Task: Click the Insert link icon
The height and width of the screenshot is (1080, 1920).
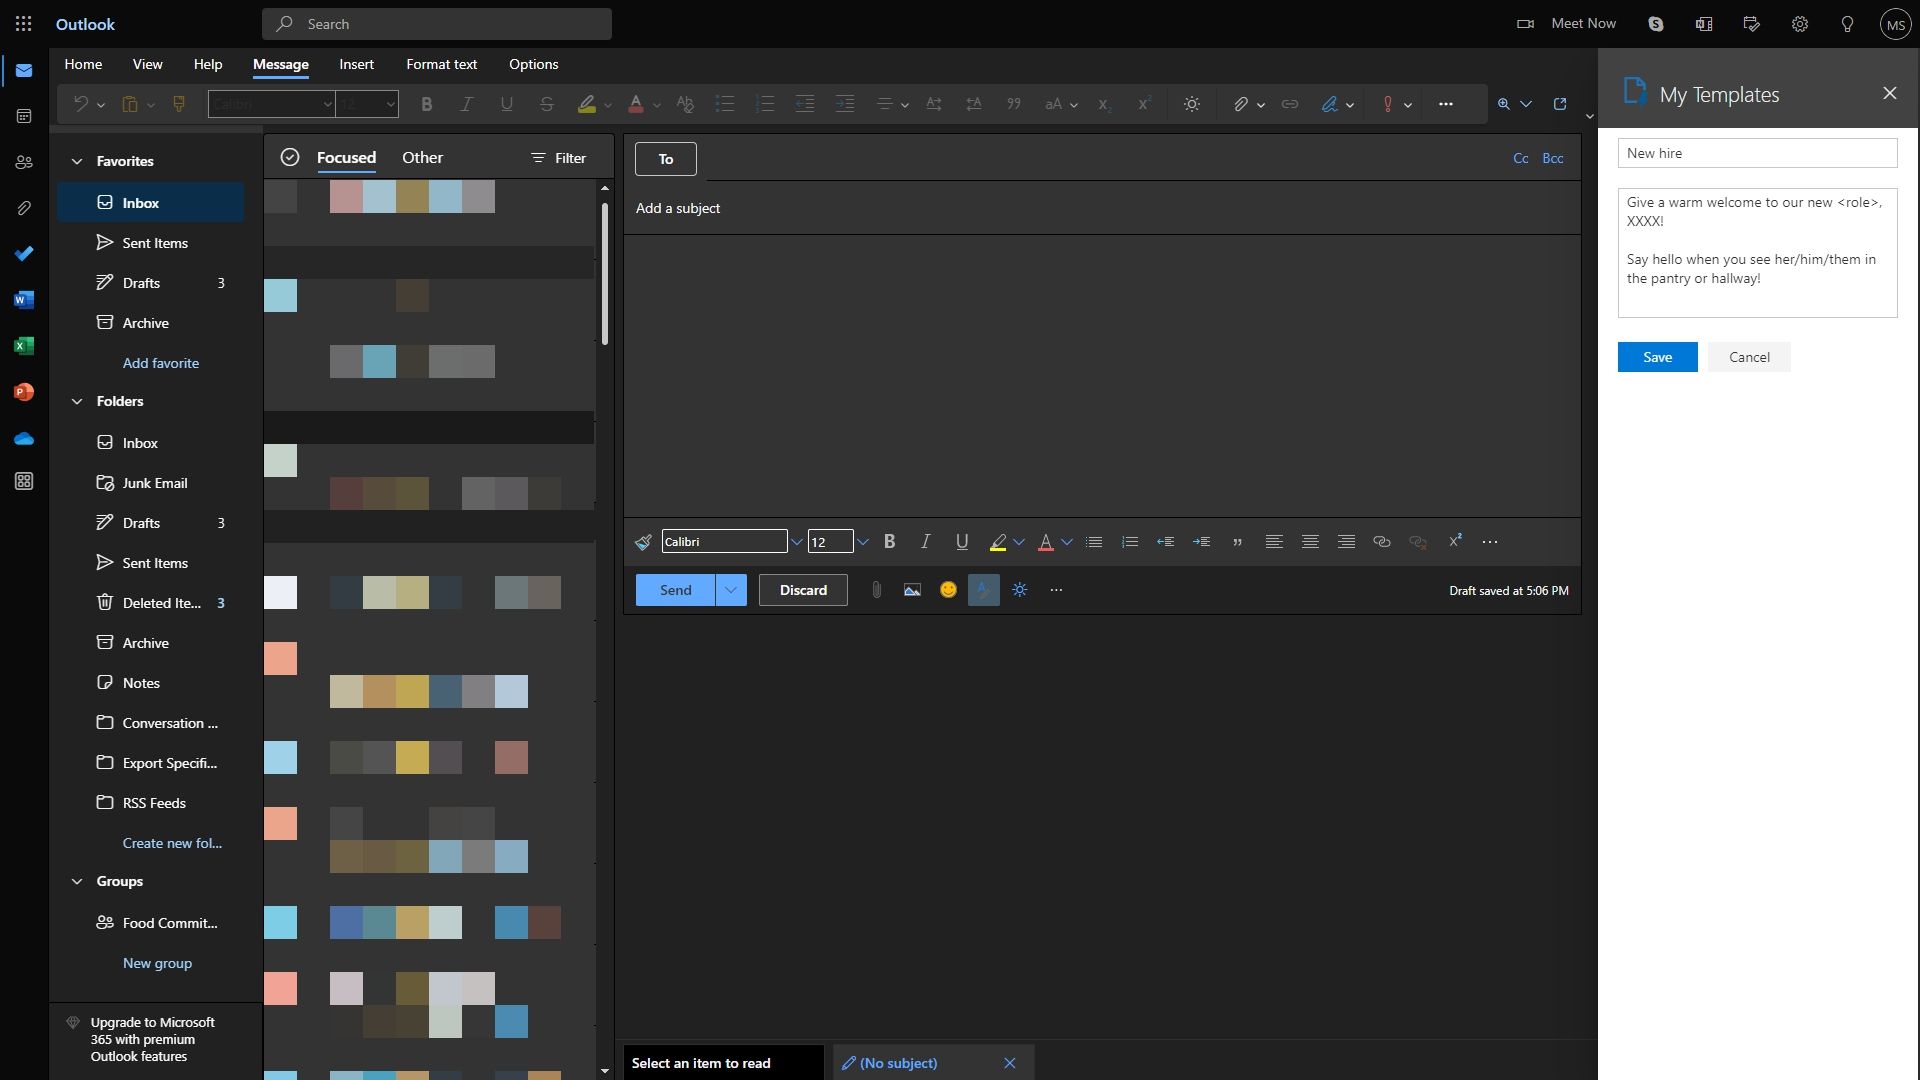Action: pos(1381,542)
